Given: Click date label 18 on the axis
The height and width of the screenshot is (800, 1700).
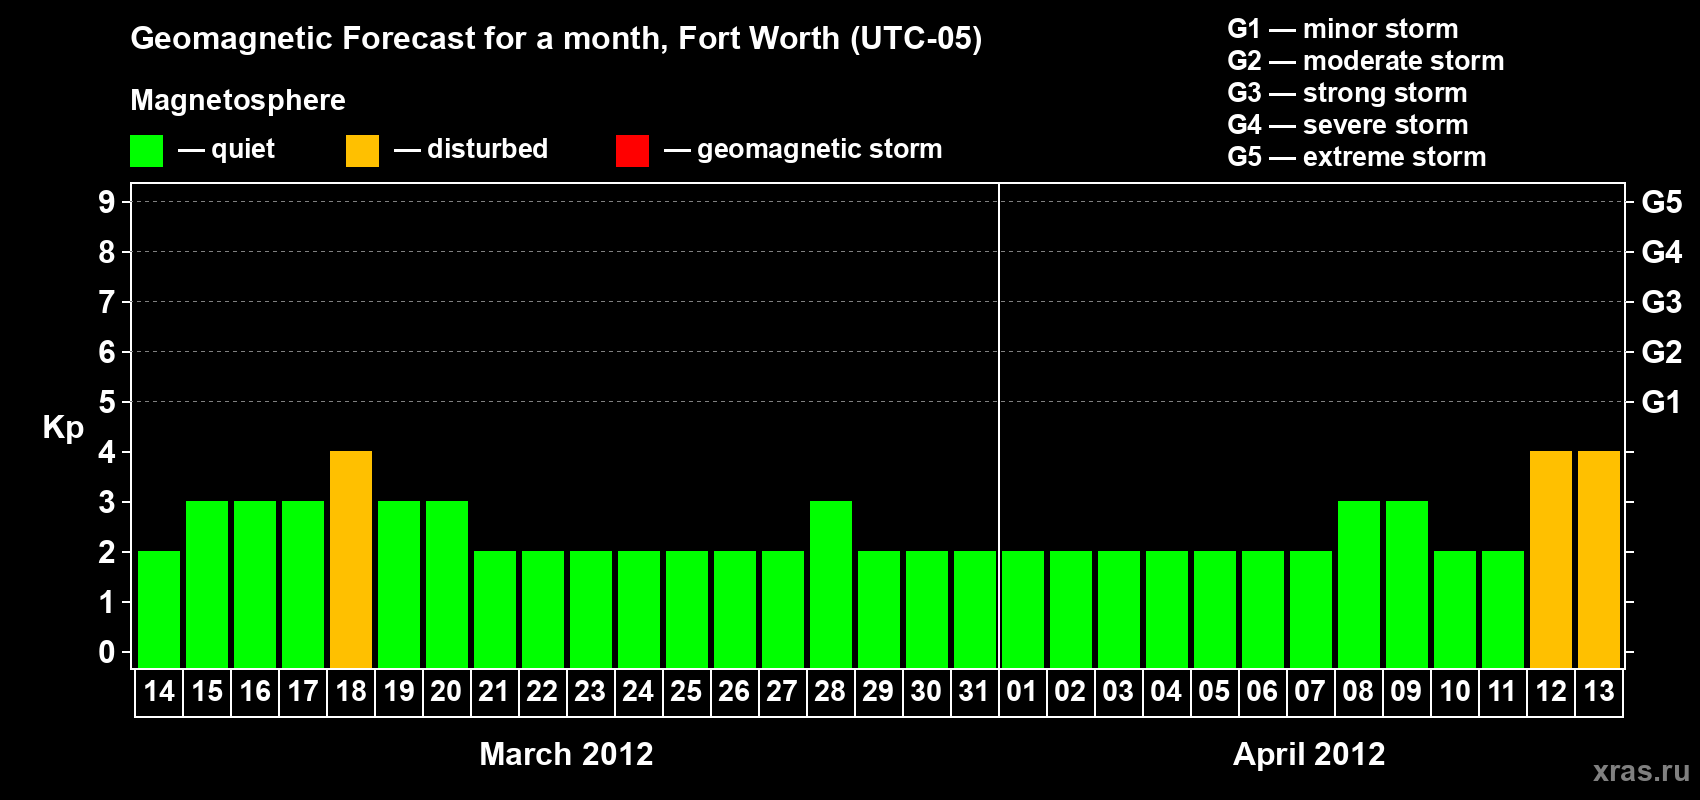Looking at the screenshot, I should (x=351, y=692).
